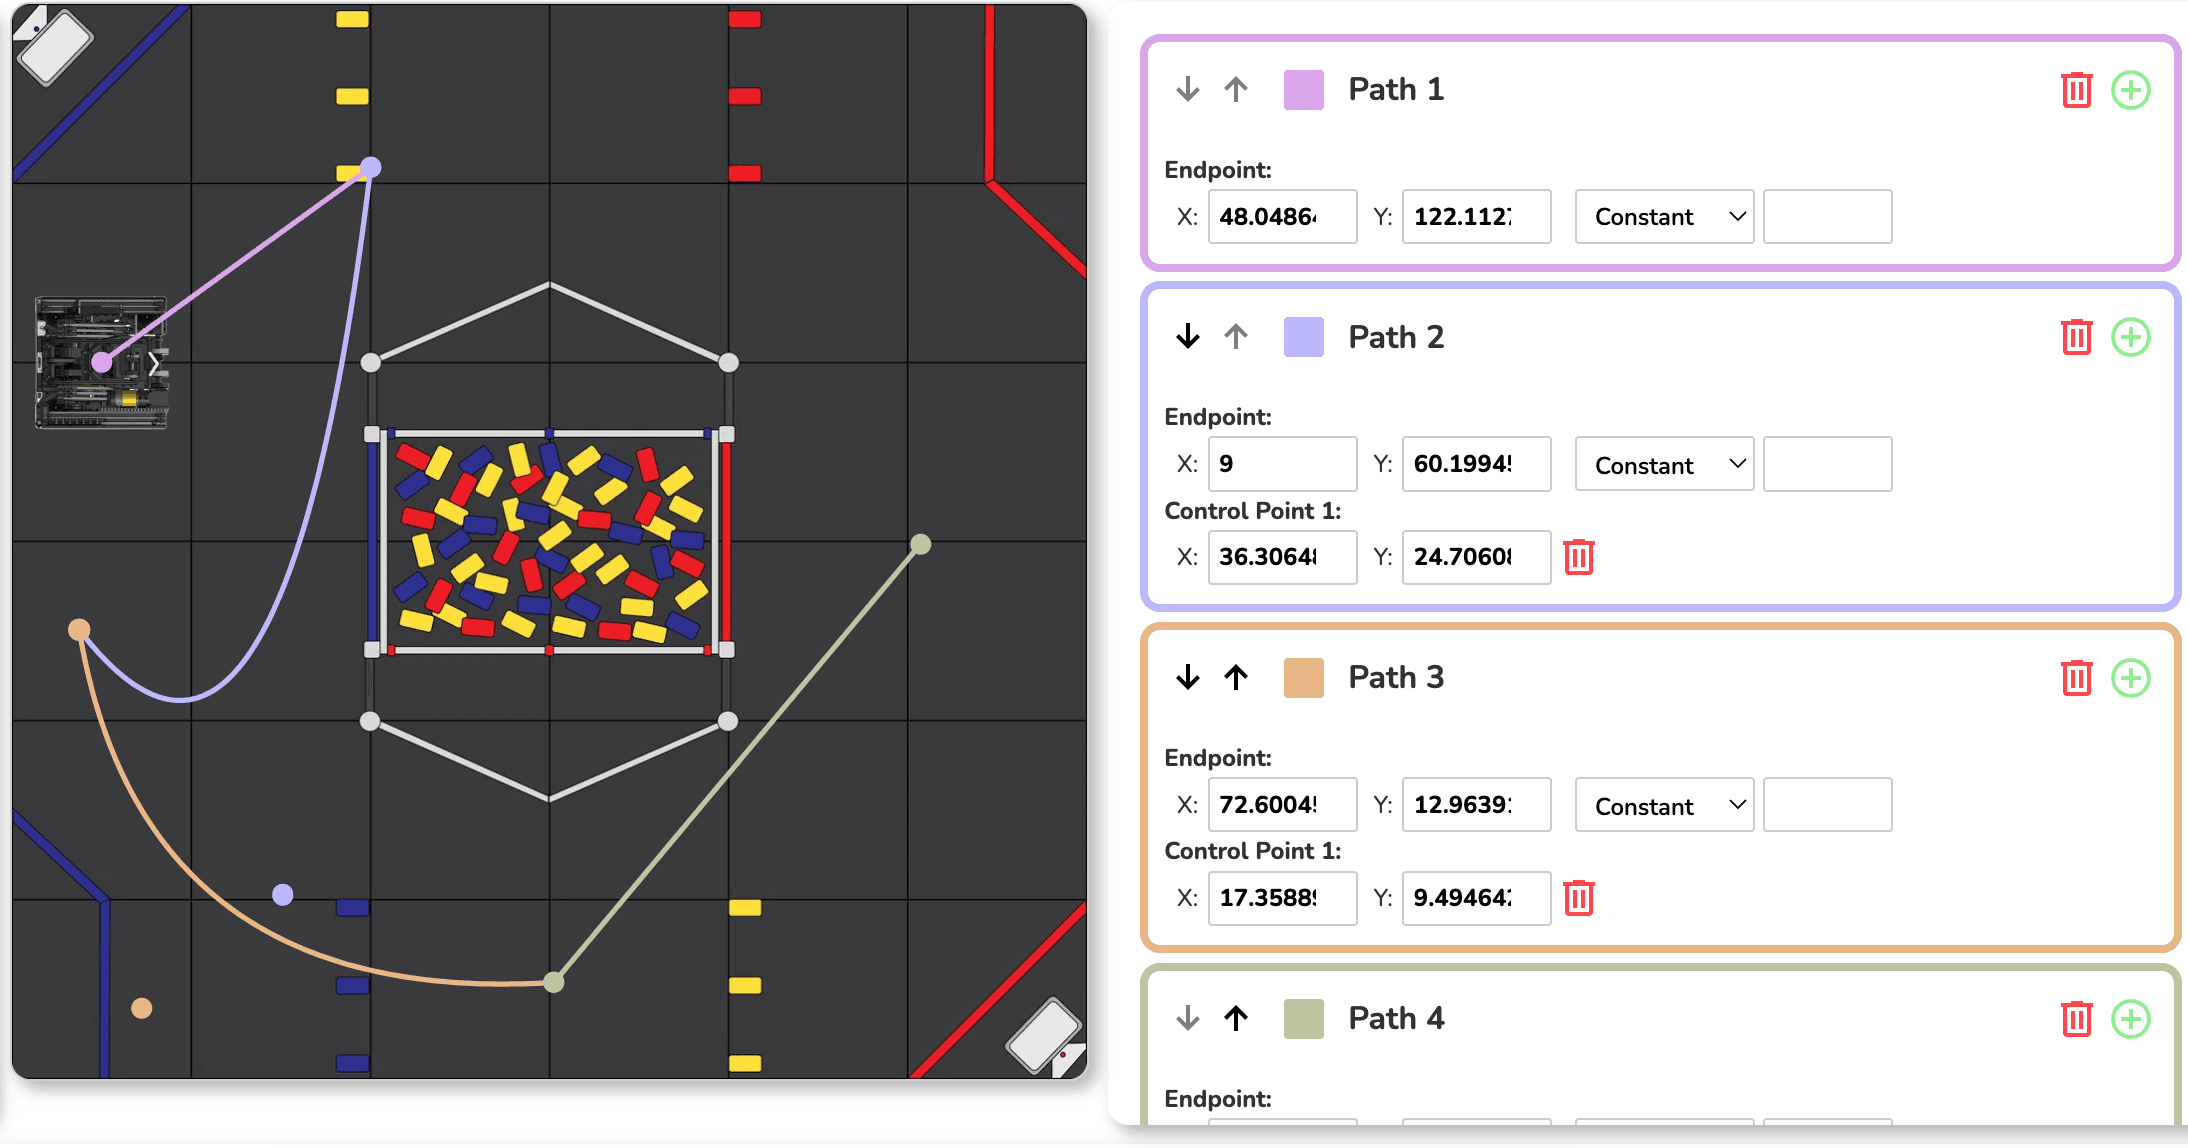This screenshot has width=2188, height=1148.
Task: Add a path after Path 2
Action: click(2130, 337)
